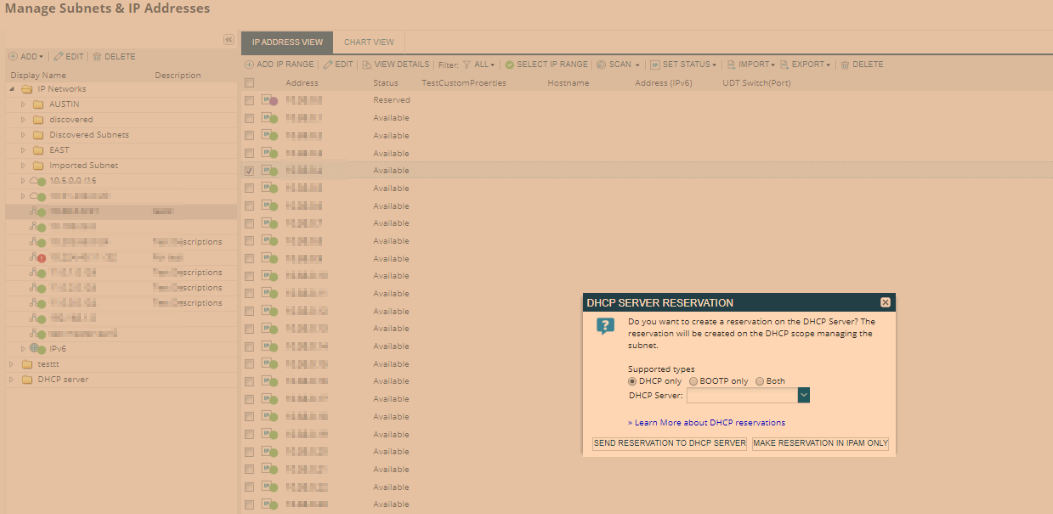1053x514 pixels.
Task: Switch to the Chart View tab
Action: tap(369, 42)
